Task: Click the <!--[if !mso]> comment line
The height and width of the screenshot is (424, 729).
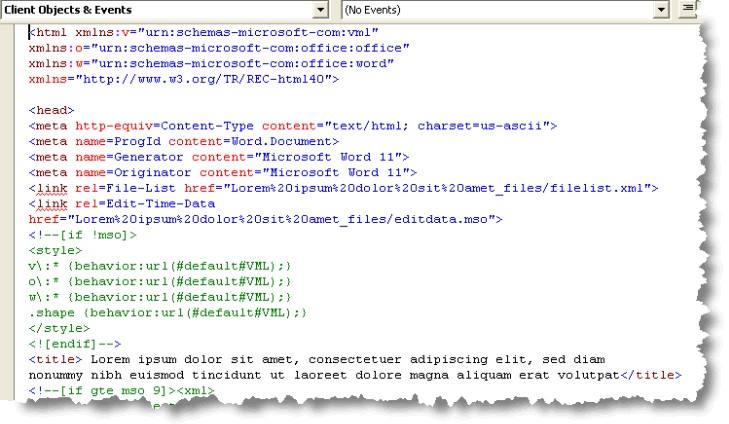Action: click(x=83, y=235)
